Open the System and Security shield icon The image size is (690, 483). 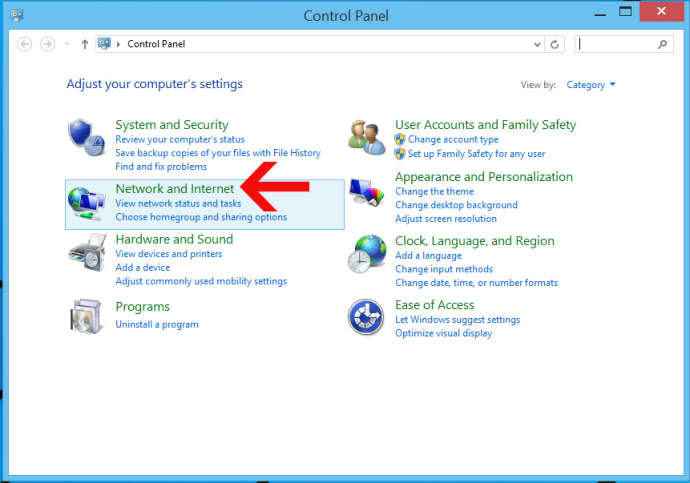click(x=86, y=137)
